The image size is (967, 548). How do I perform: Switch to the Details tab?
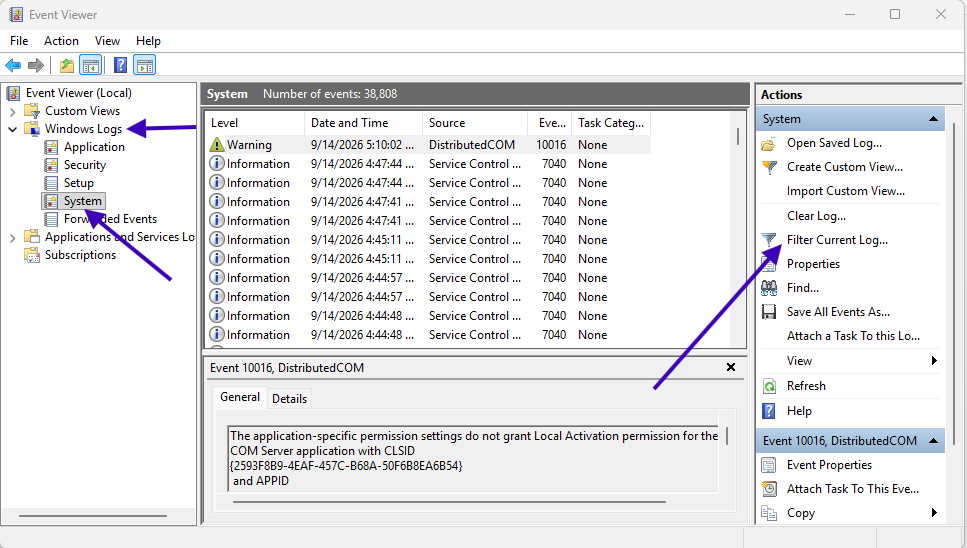[x=289, y=399]
